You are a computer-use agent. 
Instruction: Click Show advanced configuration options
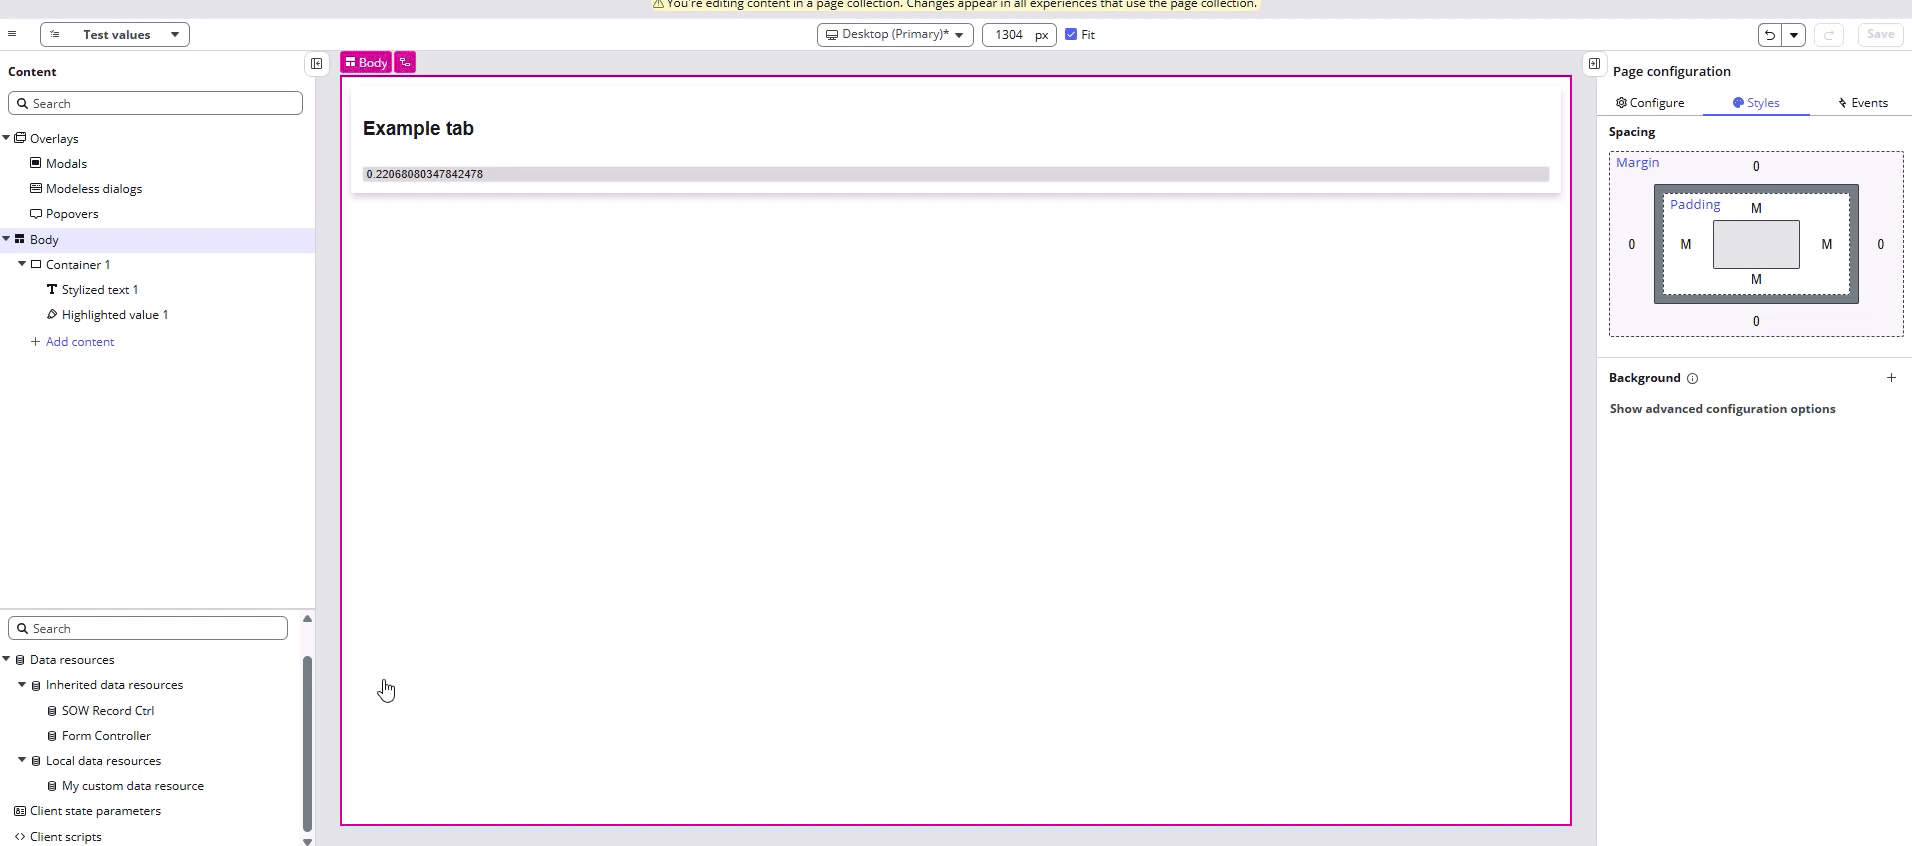pyautogui.click(x=1722, y=409)
